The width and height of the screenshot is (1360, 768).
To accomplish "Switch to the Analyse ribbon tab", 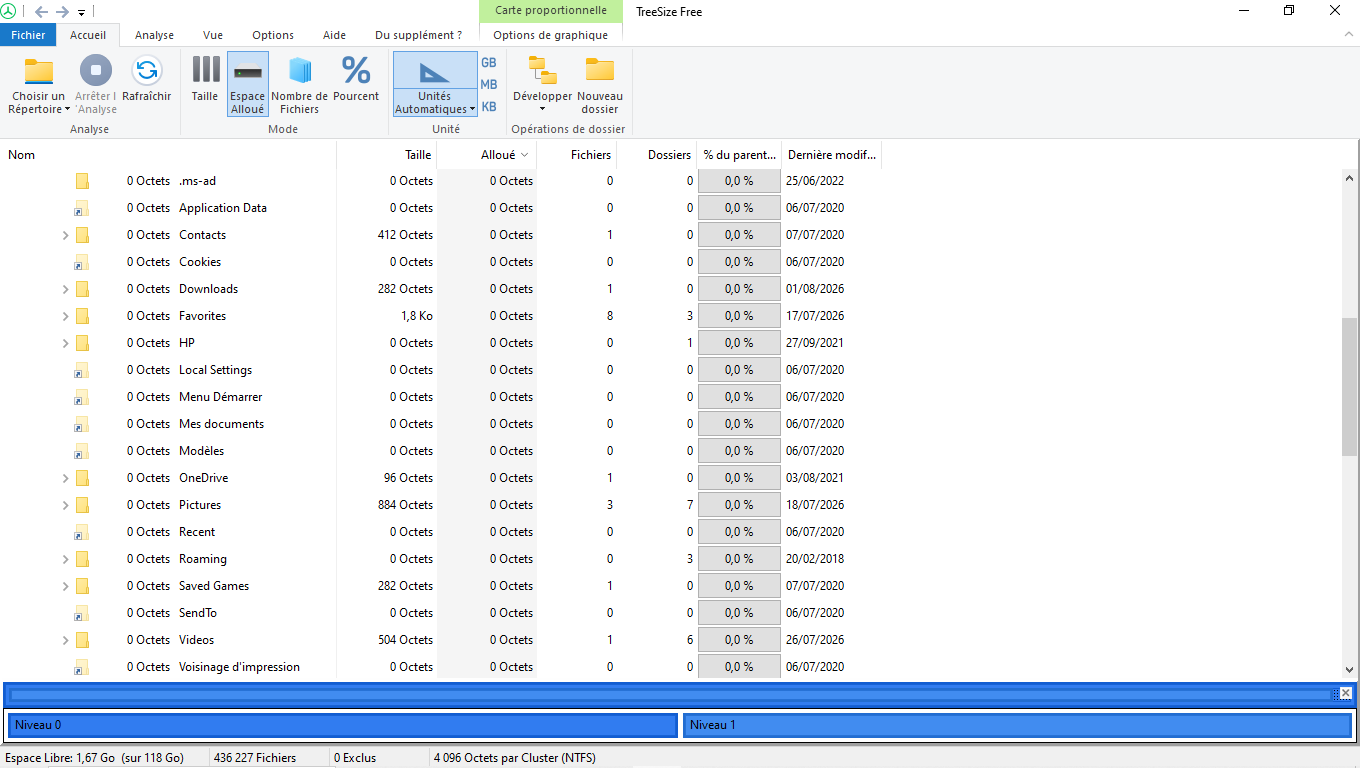I will [x=154, y=35].
